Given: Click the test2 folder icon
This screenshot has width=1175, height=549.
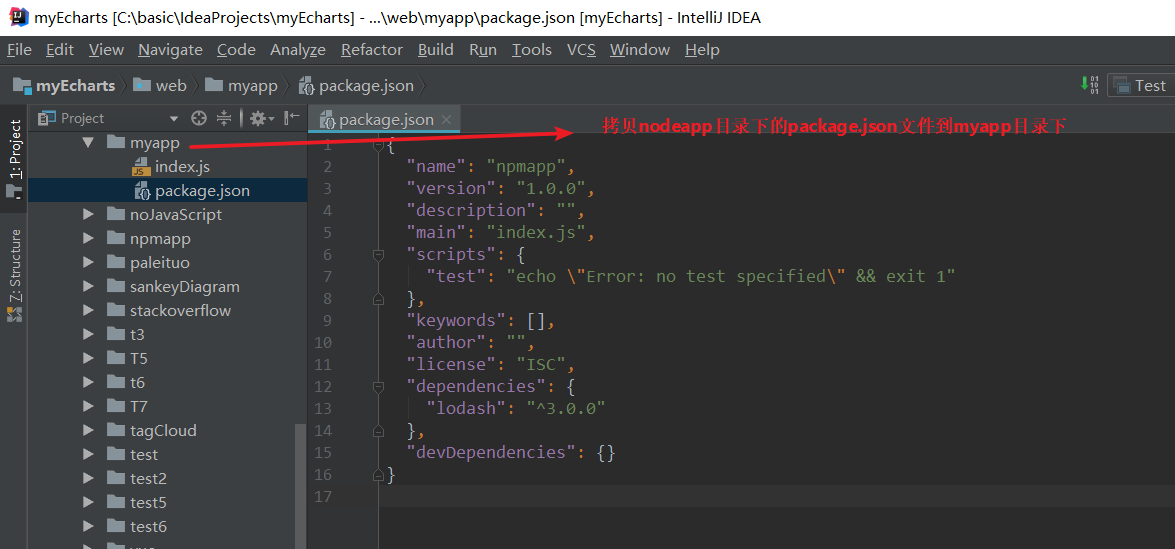Looking at the screenshot, I should coord(115,478).
